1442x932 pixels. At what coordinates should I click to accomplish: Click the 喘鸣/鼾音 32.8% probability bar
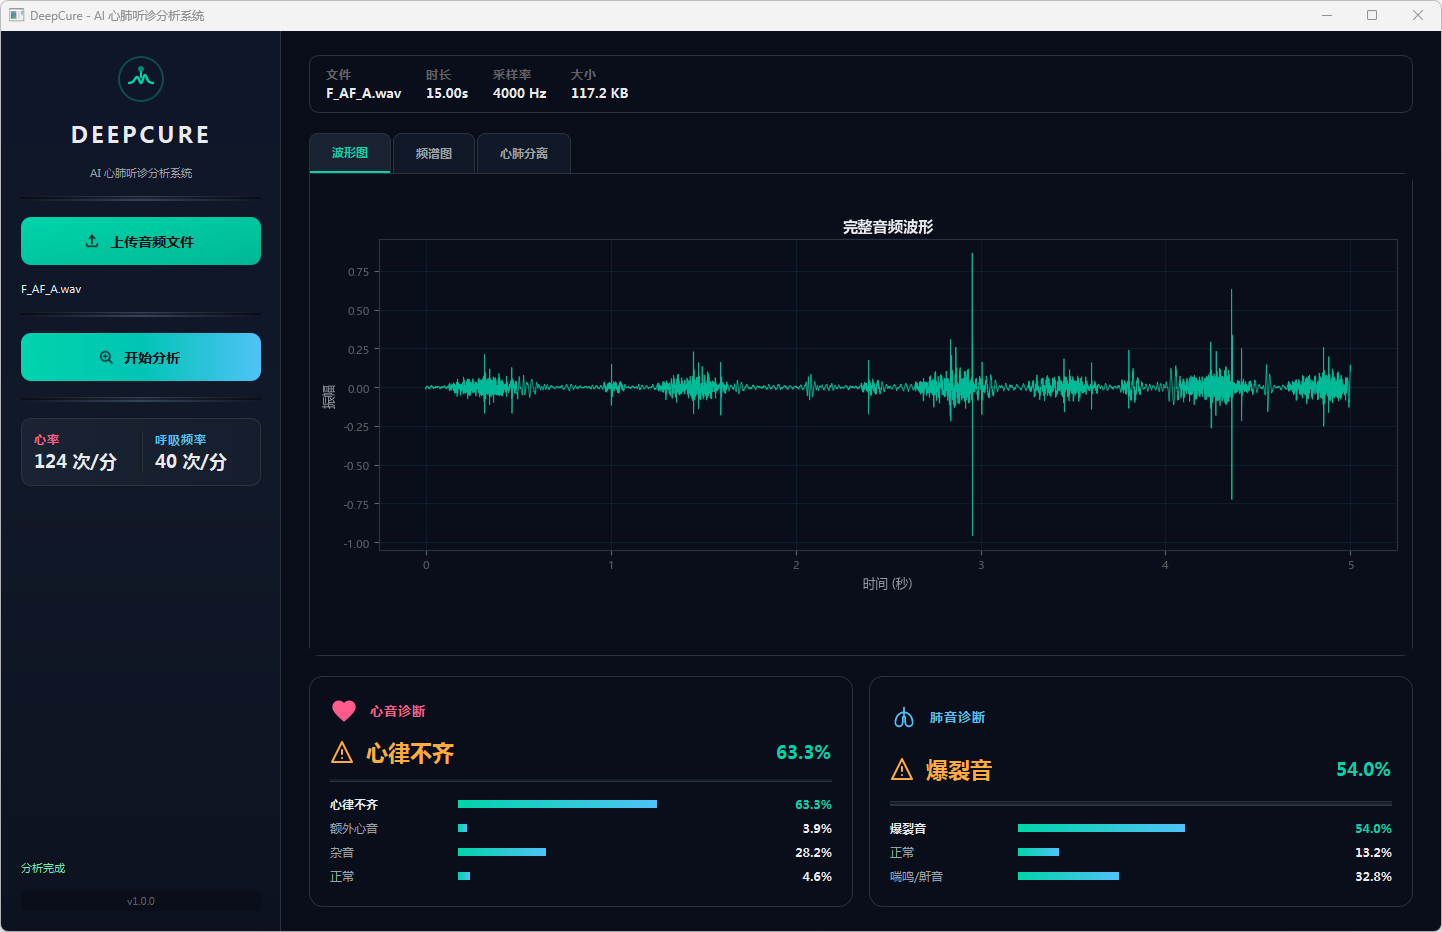pyautogui.click(x=1068, y=876)
